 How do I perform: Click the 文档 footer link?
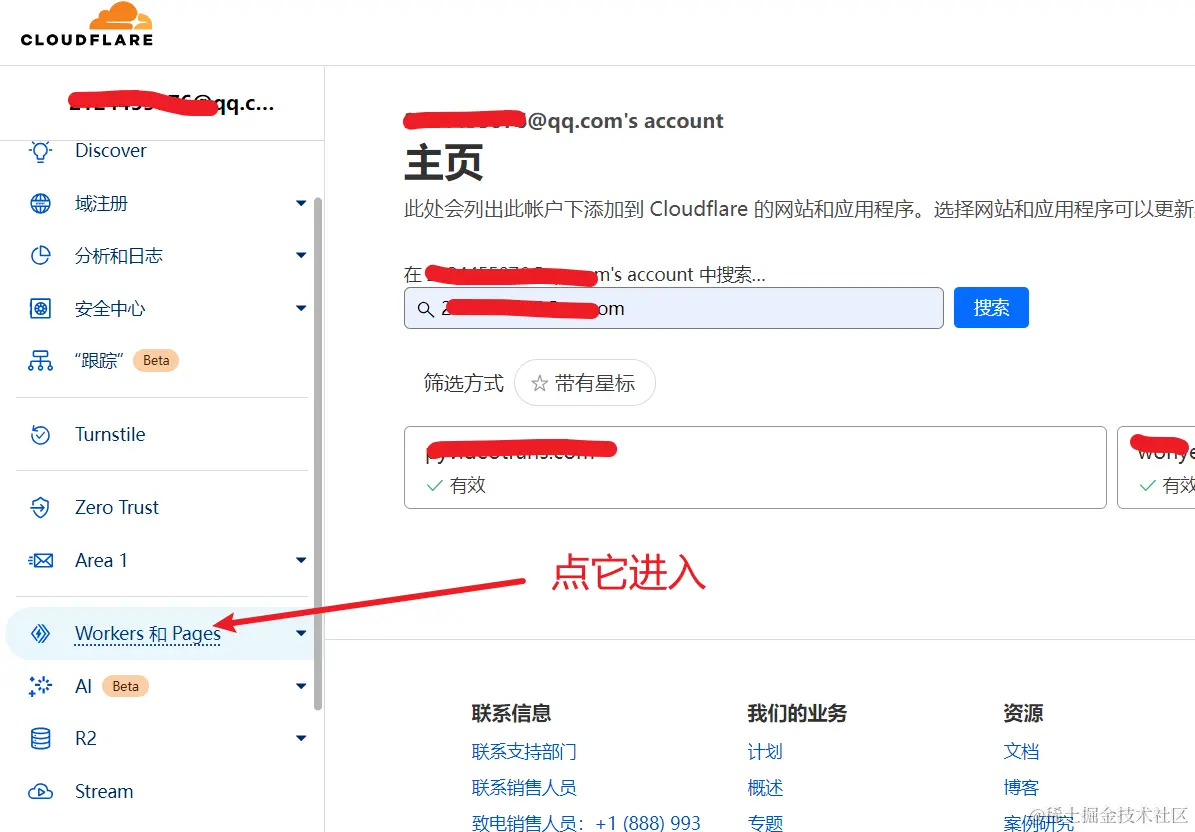click(1021, 751)
